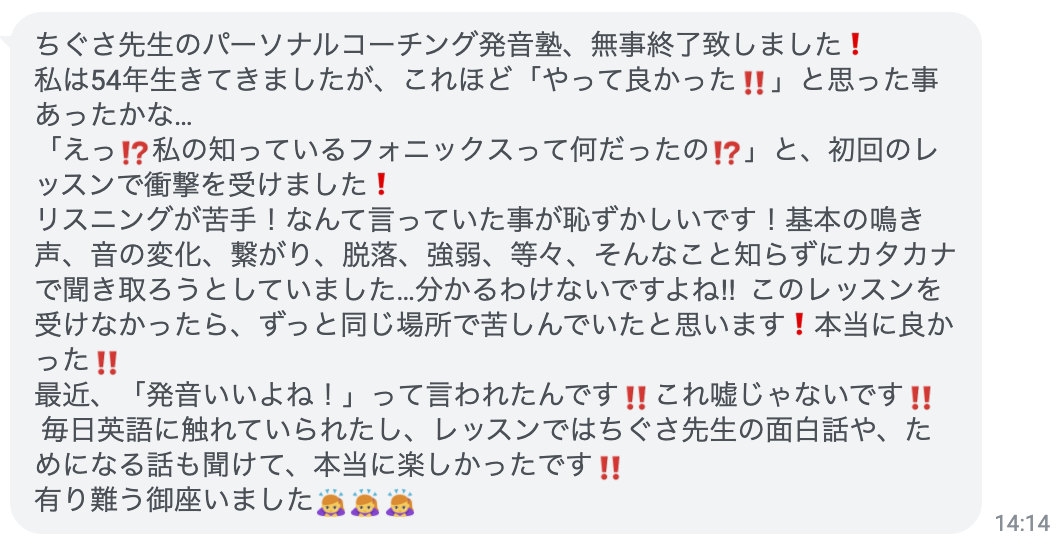Click the double exclamation after やって良かった
The height and width of the screenshot is (548, 1058).
point(754,82)
